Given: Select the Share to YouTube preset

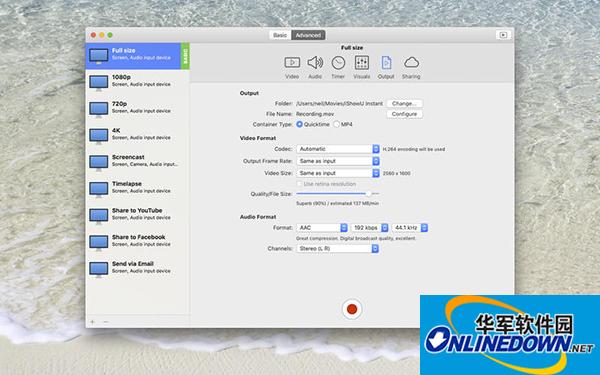Looking at the screenshot, I should (137, 215).
